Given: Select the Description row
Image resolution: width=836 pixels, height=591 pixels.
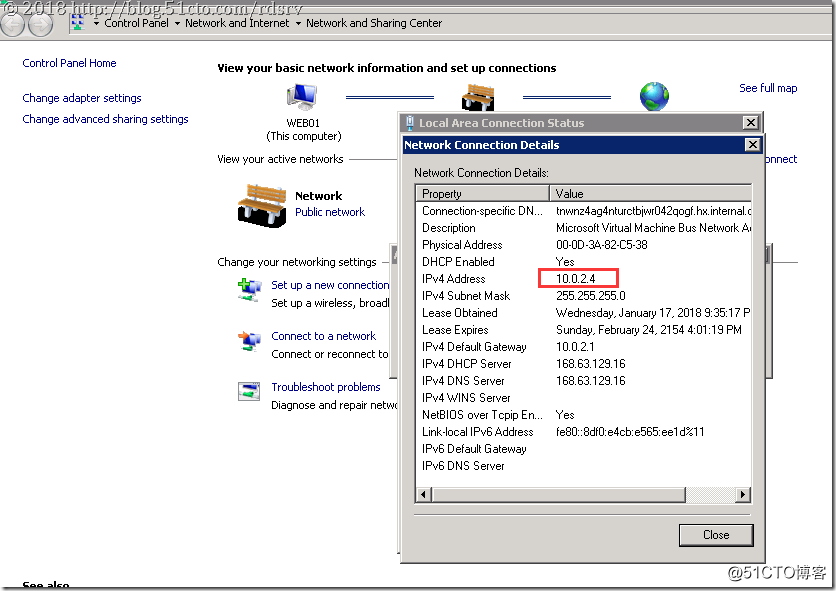Looking at the screenshot, I should click(x=584, y=228).
